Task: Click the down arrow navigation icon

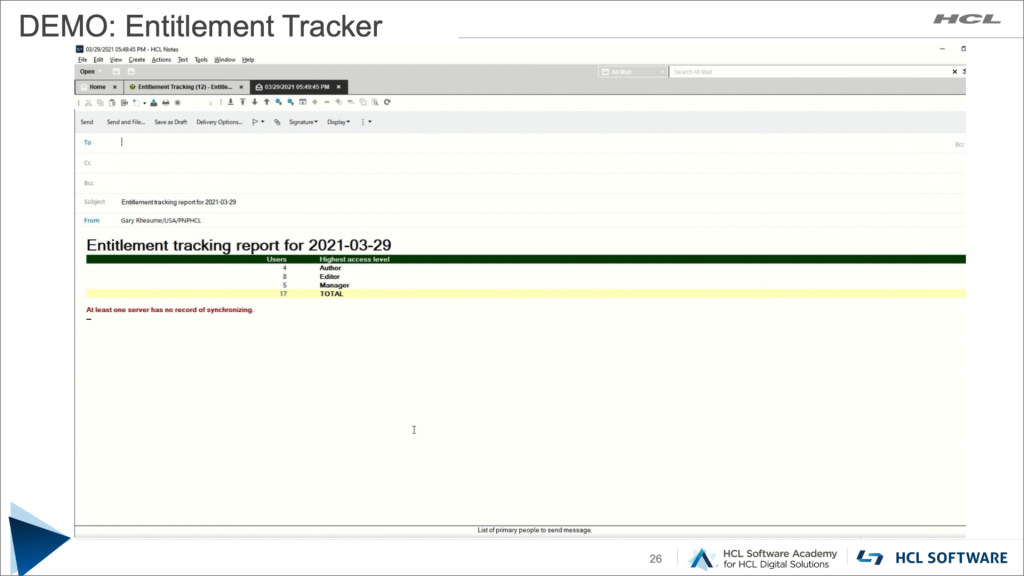Action: coord(254,102)
